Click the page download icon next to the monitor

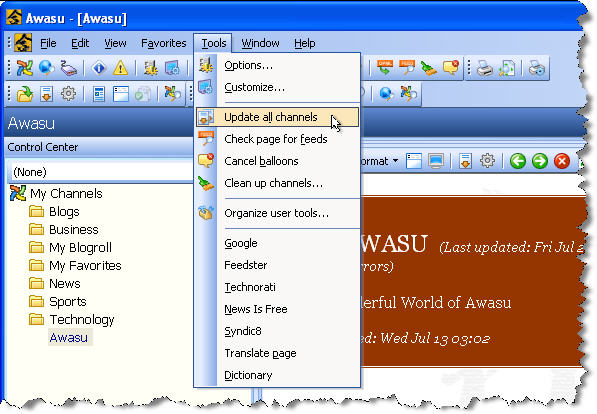coord(465,161)
